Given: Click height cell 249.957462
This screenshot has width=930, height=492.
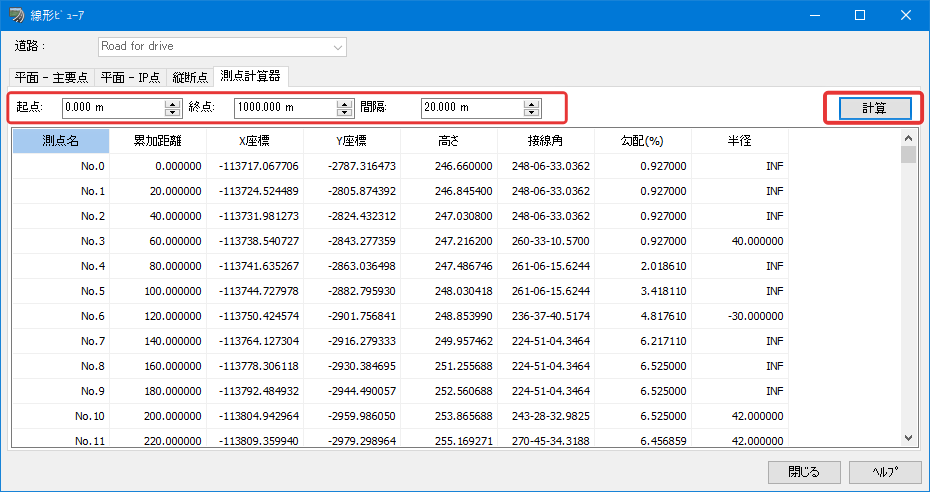Looking at the screenshot, I should pyautogui.click(x=449, y=341).
